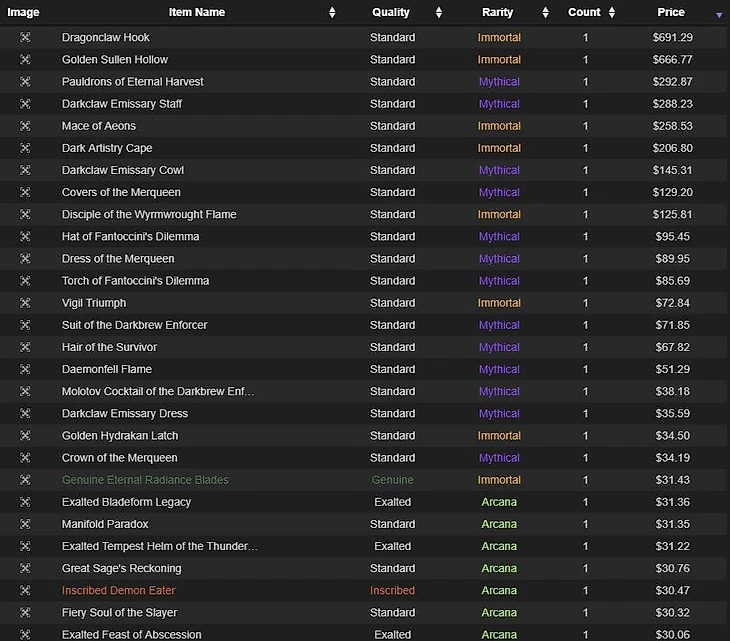This screenshot has width=730, height=641.
Task: Click the Image column header
Action: coord(23,13)
